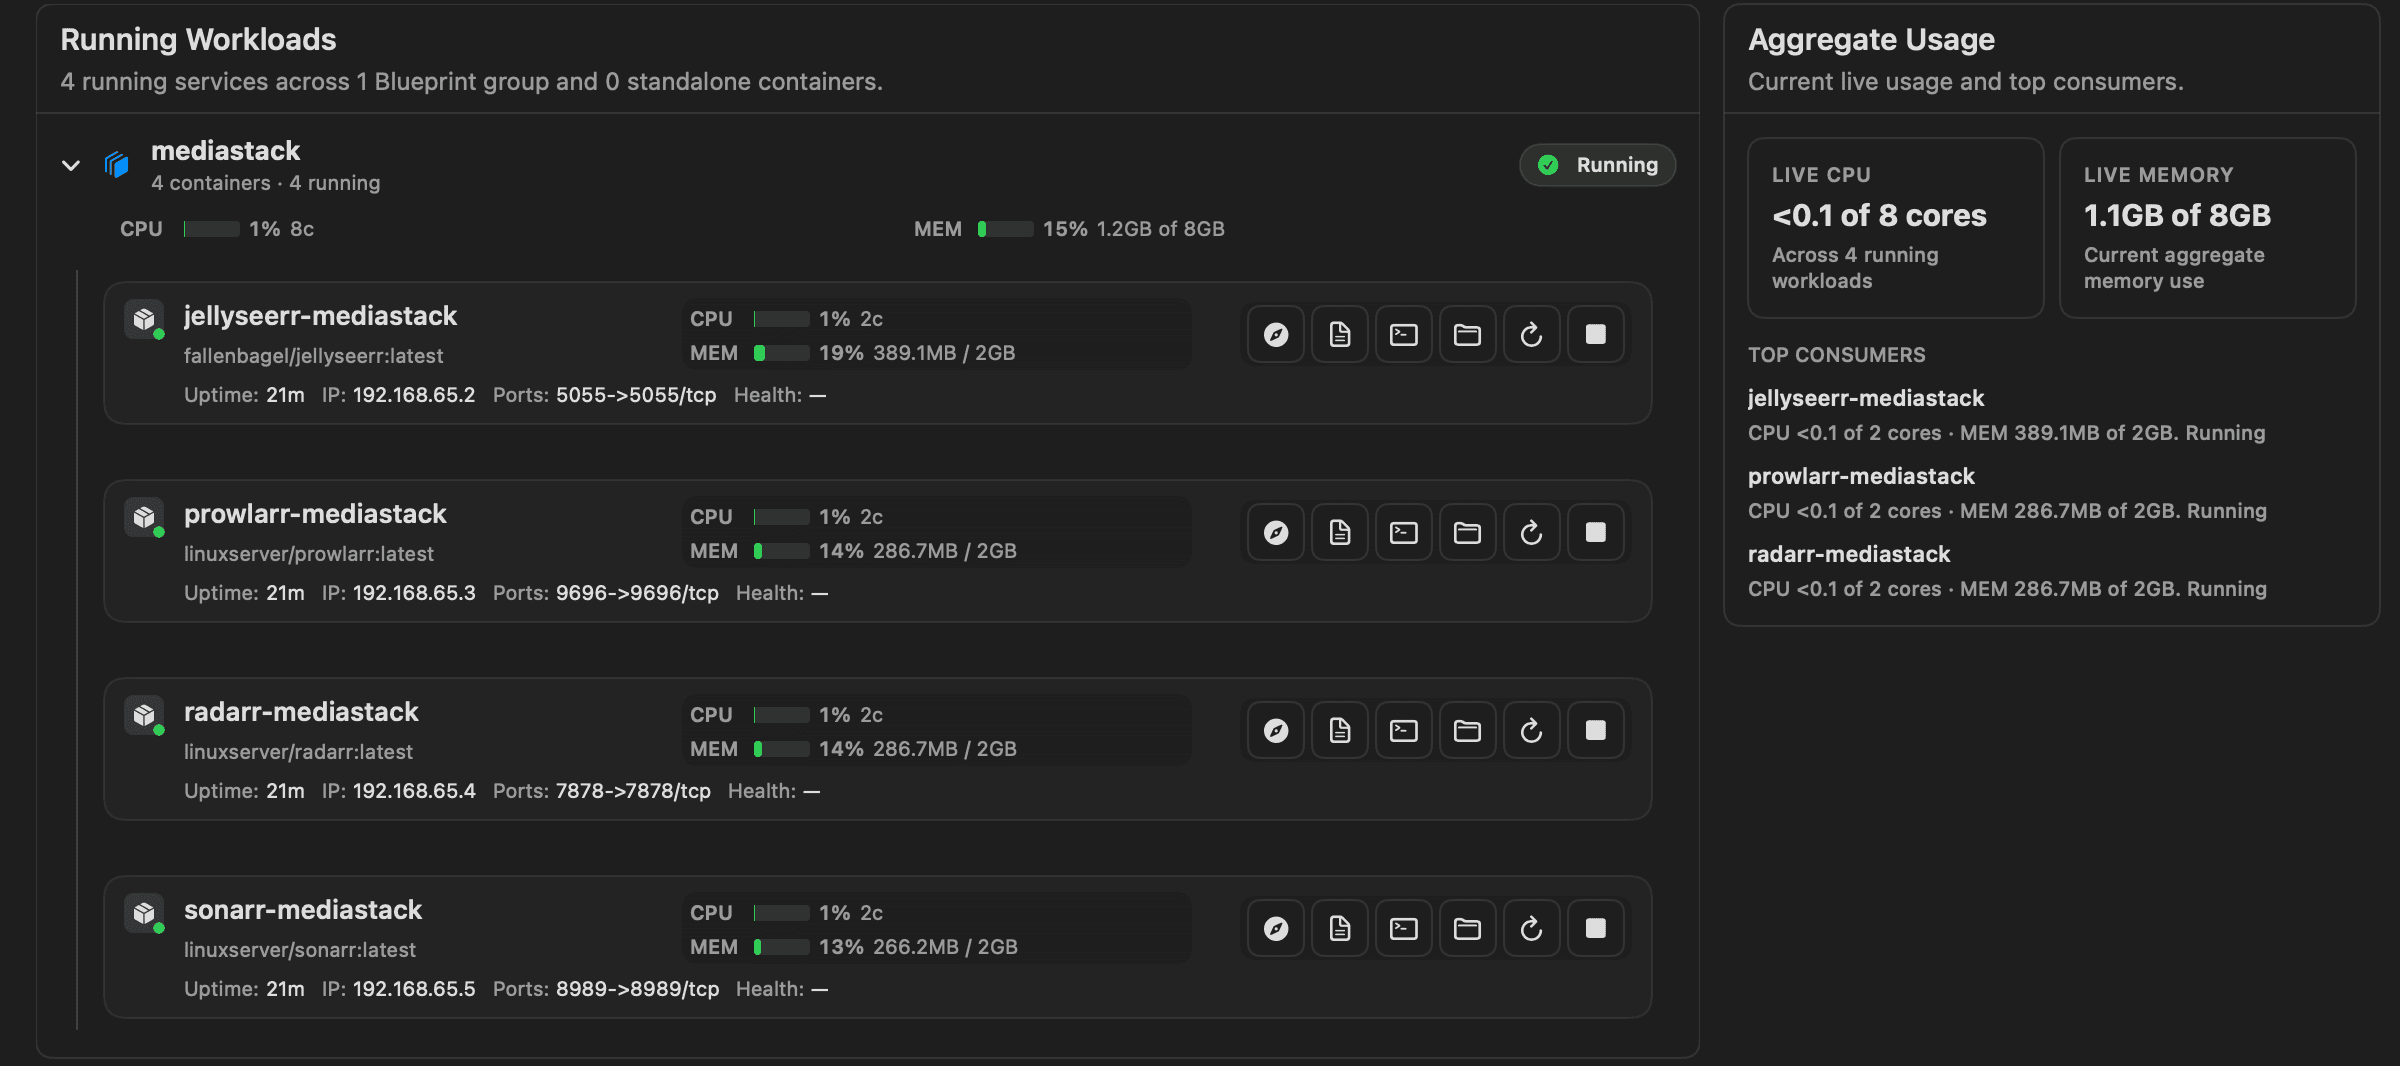
Task: Browse files of radarr-mediastack container
Action: pyautogui.click(x=1468, y=730)
